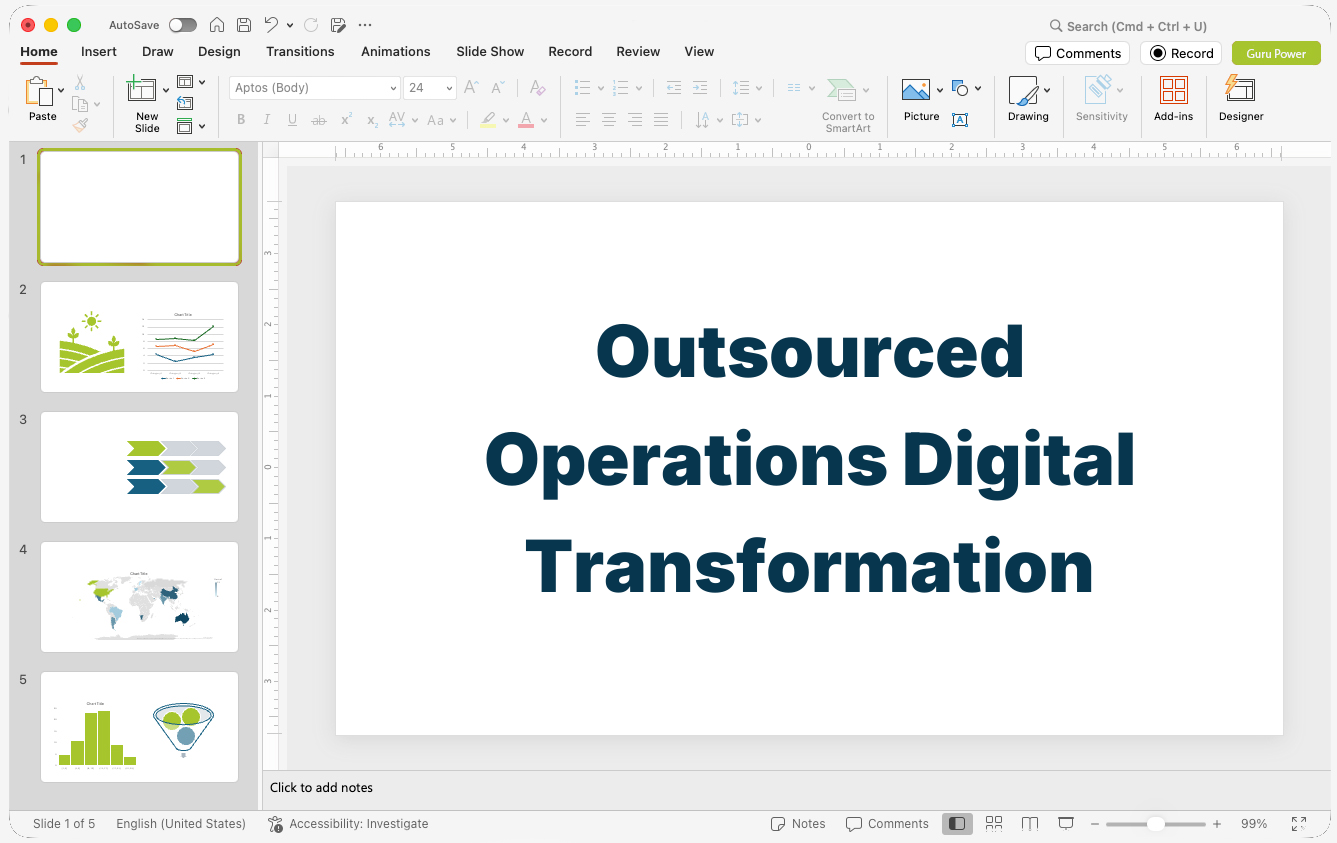
Task: Open the Shapes dropdown arrow
Action: pos(978,88)
